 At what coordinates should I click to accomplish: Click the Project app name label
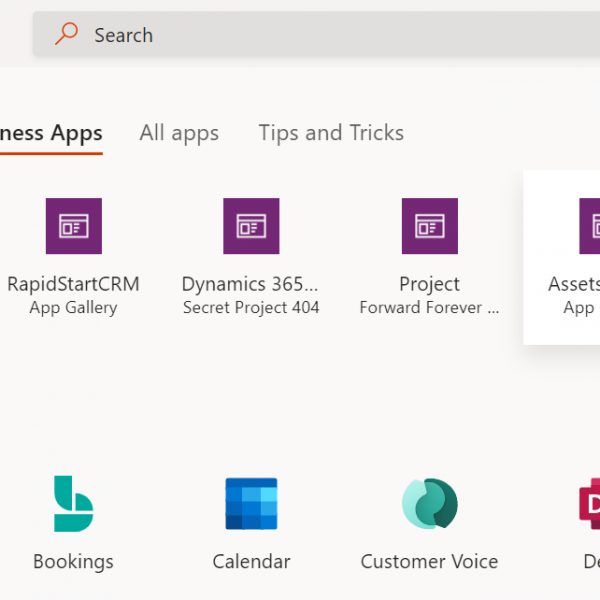click(429, 285)
